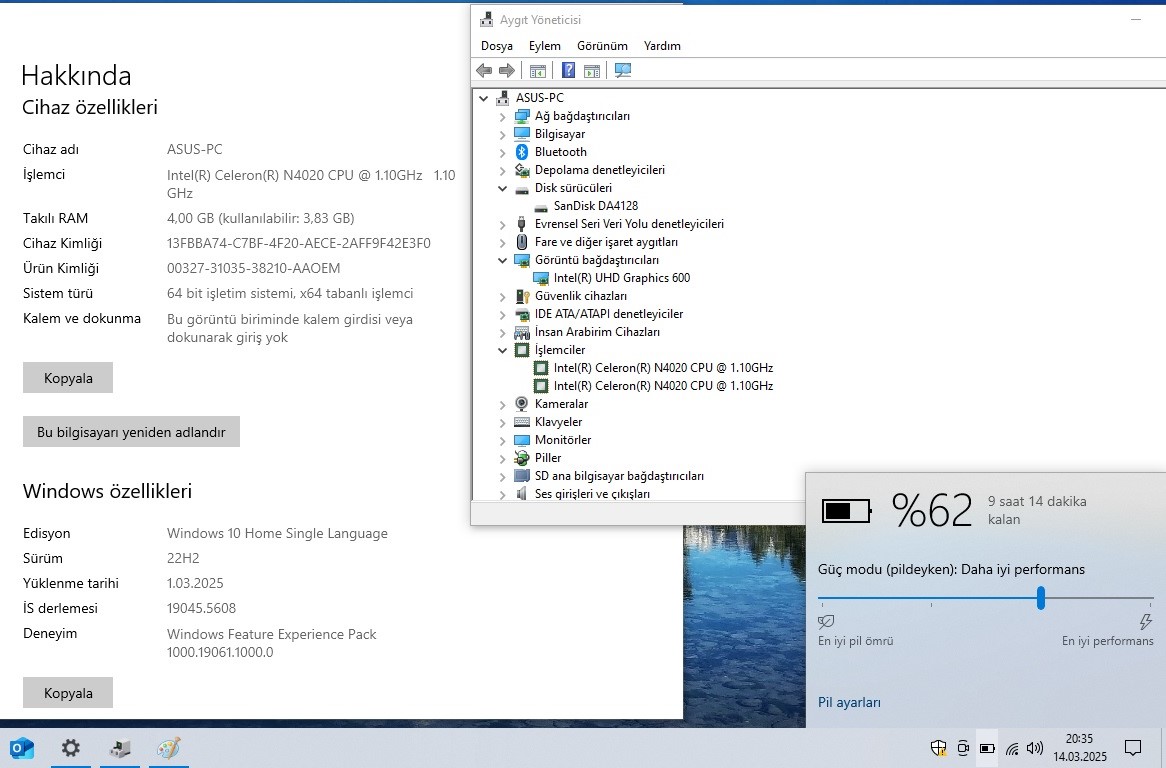
Task: Expand the Monitörler category
Action: [x=502, y=441]
